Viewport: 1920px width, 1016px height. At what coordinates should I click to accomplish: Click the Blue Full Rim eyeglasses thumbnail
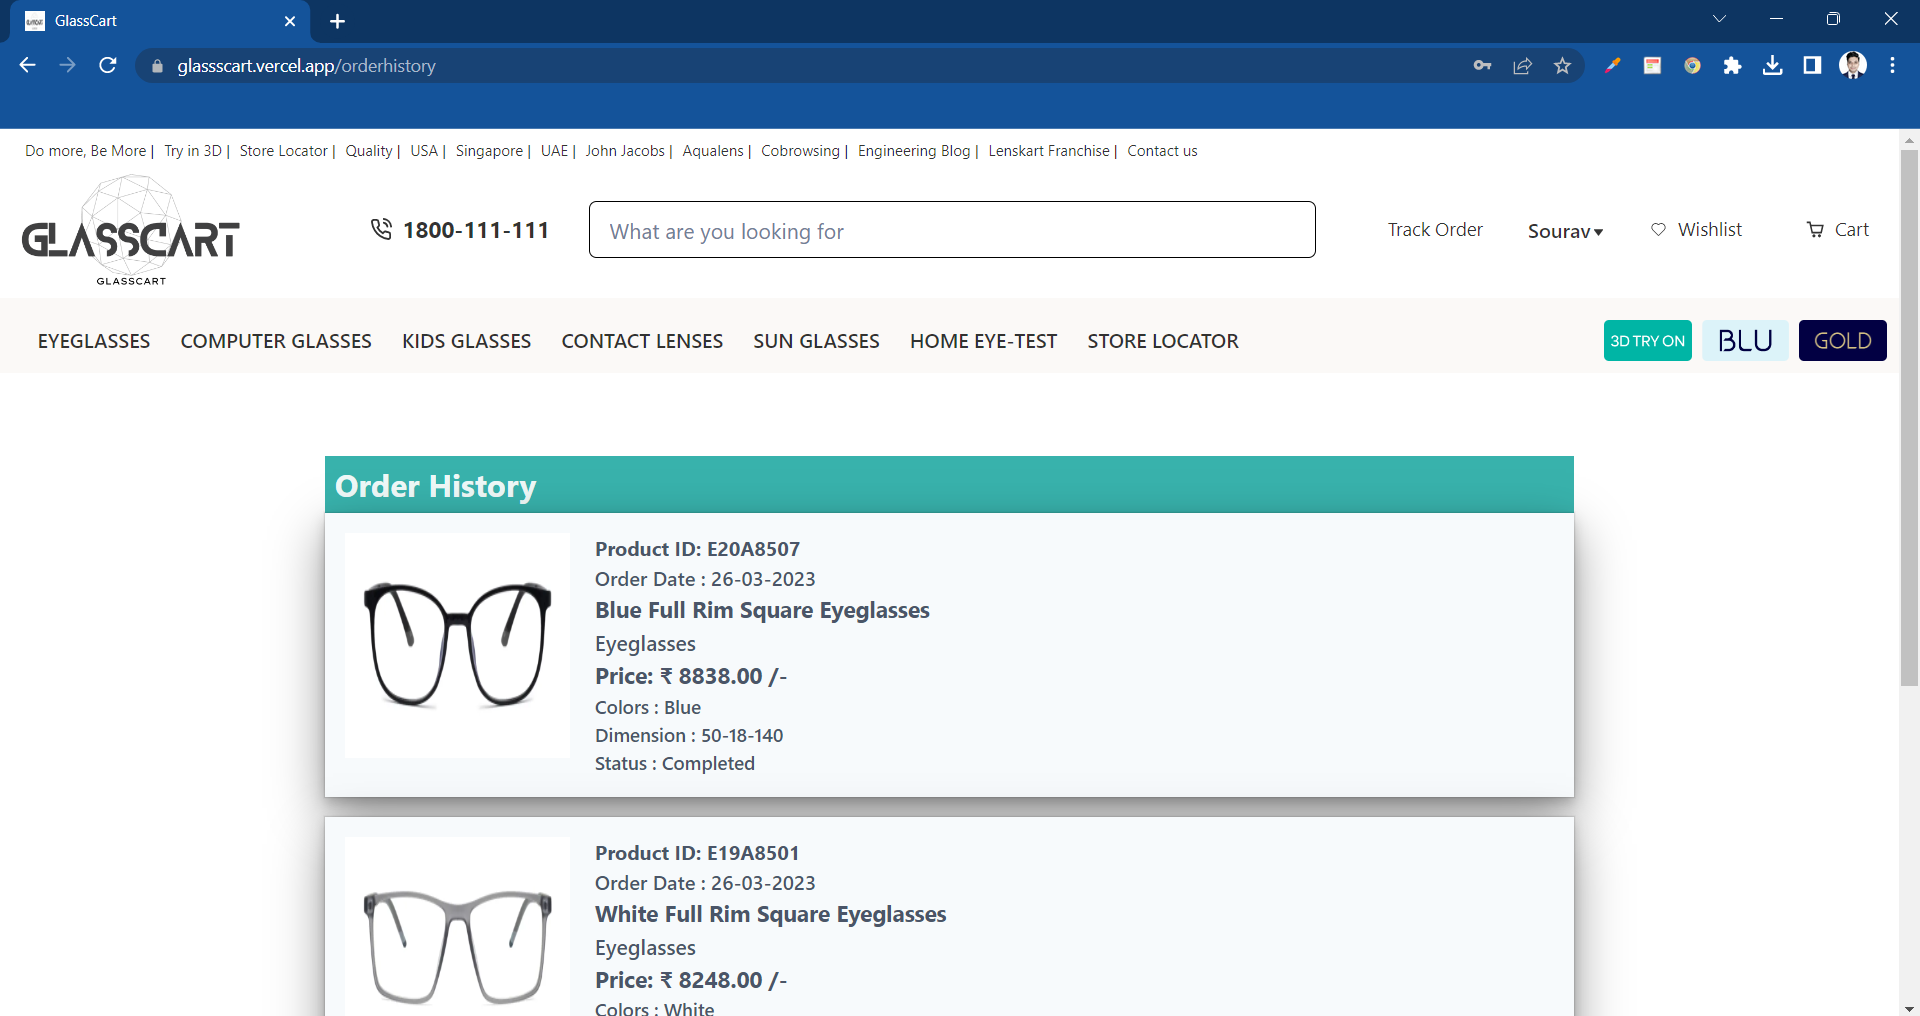click(x=457, y=645)
